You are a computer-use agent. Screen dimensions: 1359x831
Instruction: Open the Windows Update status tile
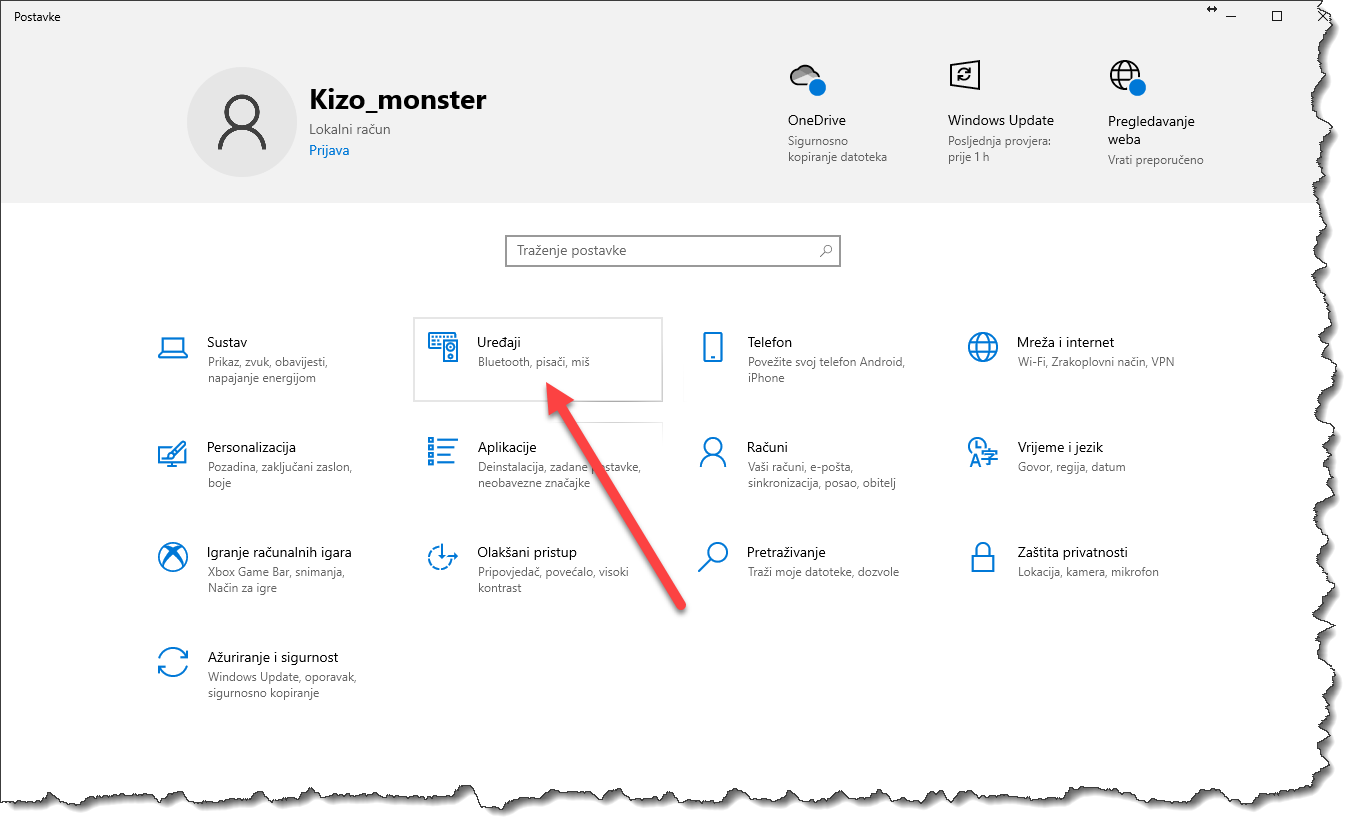pos(1000,121)
